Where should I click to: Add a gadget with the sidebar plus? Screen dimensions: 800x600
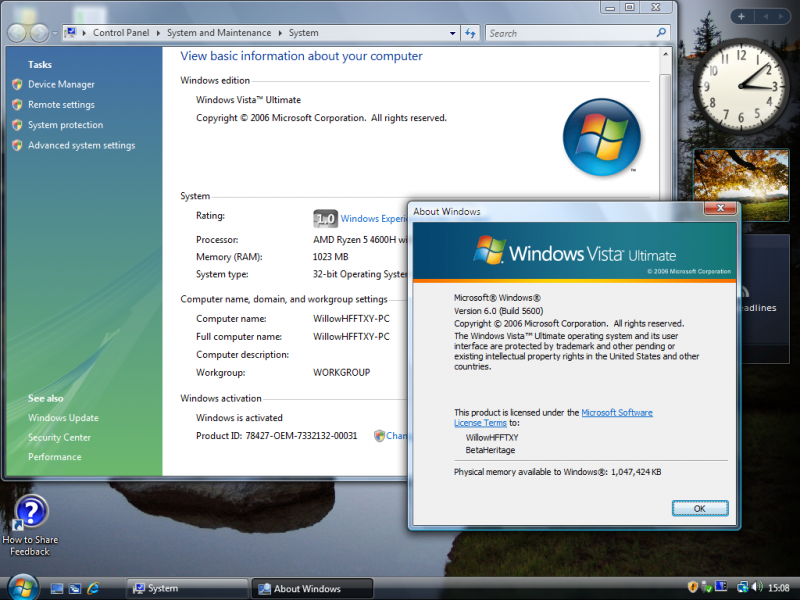741,16
